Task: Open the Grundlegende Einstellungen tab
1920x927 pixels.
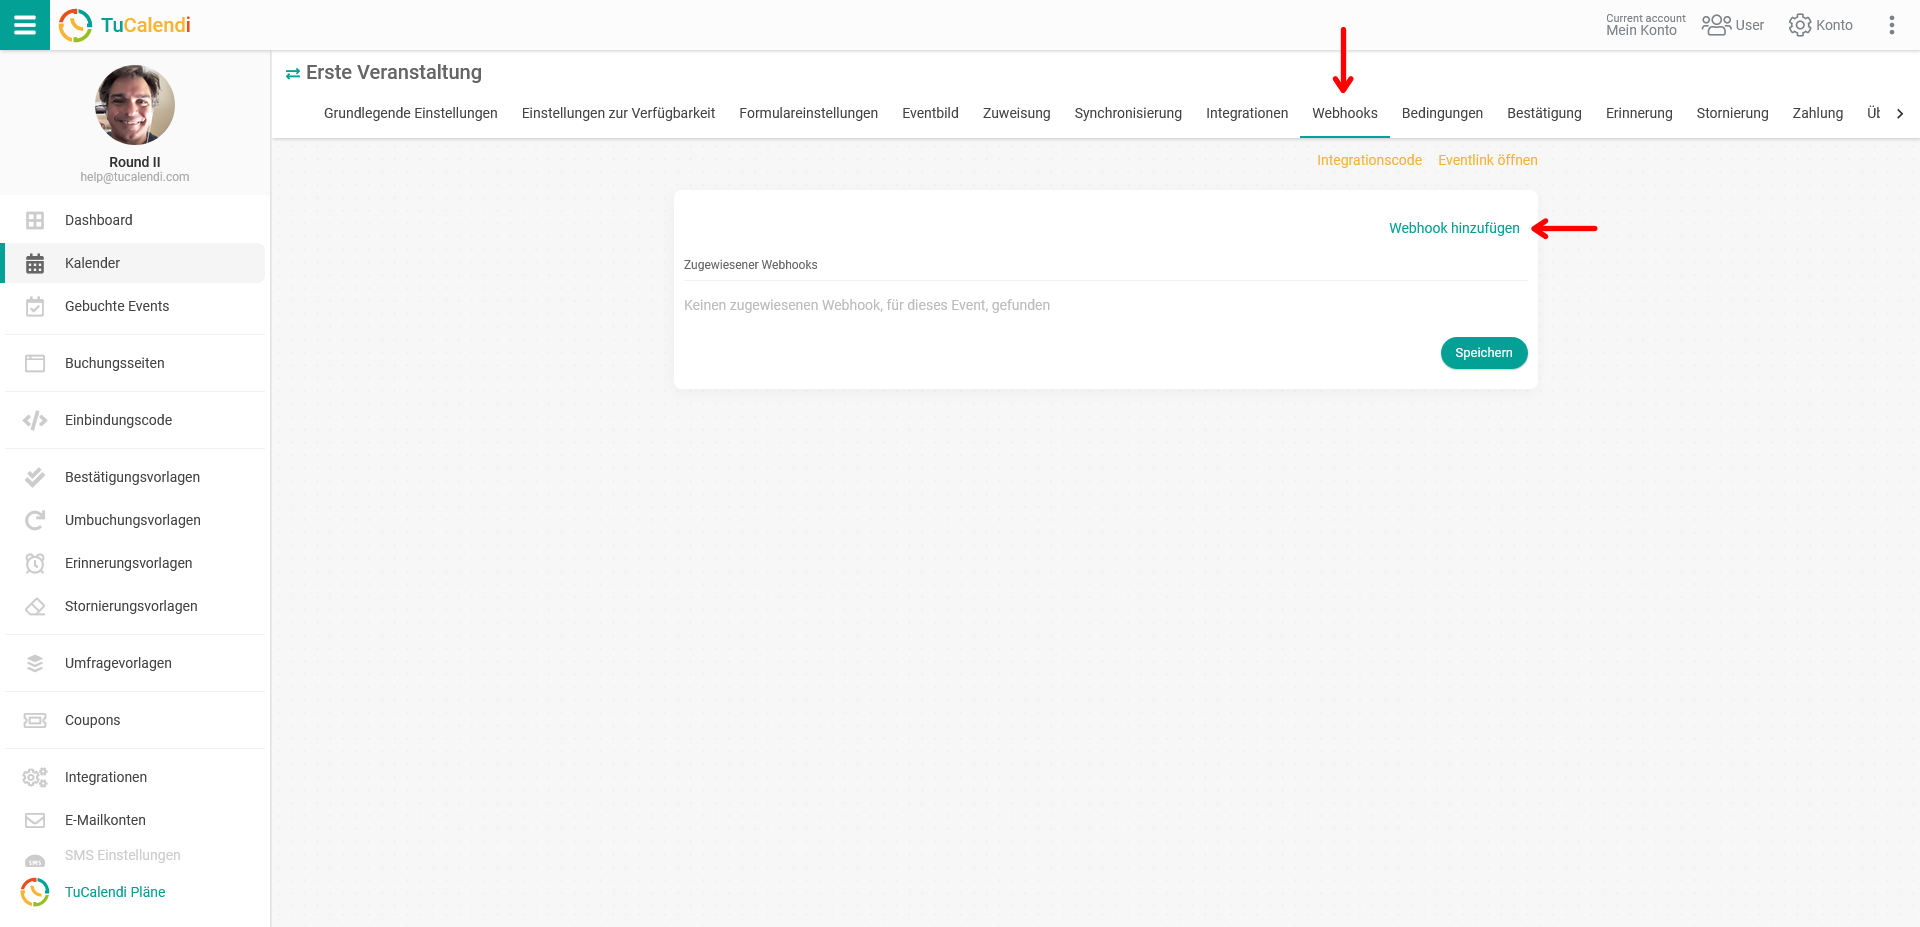Action: pos(411,113)
